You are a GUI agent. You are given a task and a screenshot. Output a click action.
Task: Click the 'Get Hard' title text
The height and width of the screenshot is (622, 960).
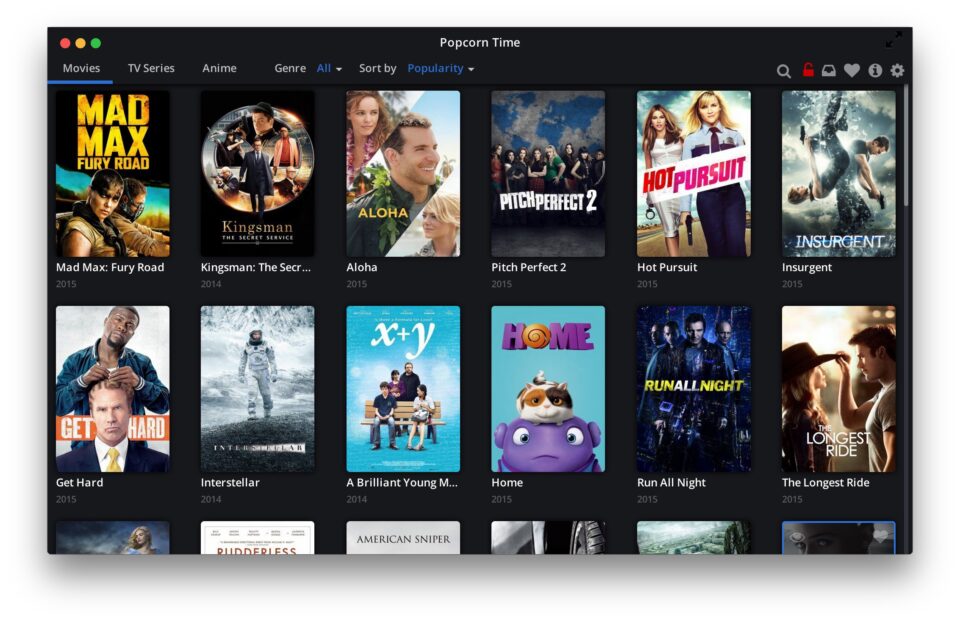click(x=80, y=482)
